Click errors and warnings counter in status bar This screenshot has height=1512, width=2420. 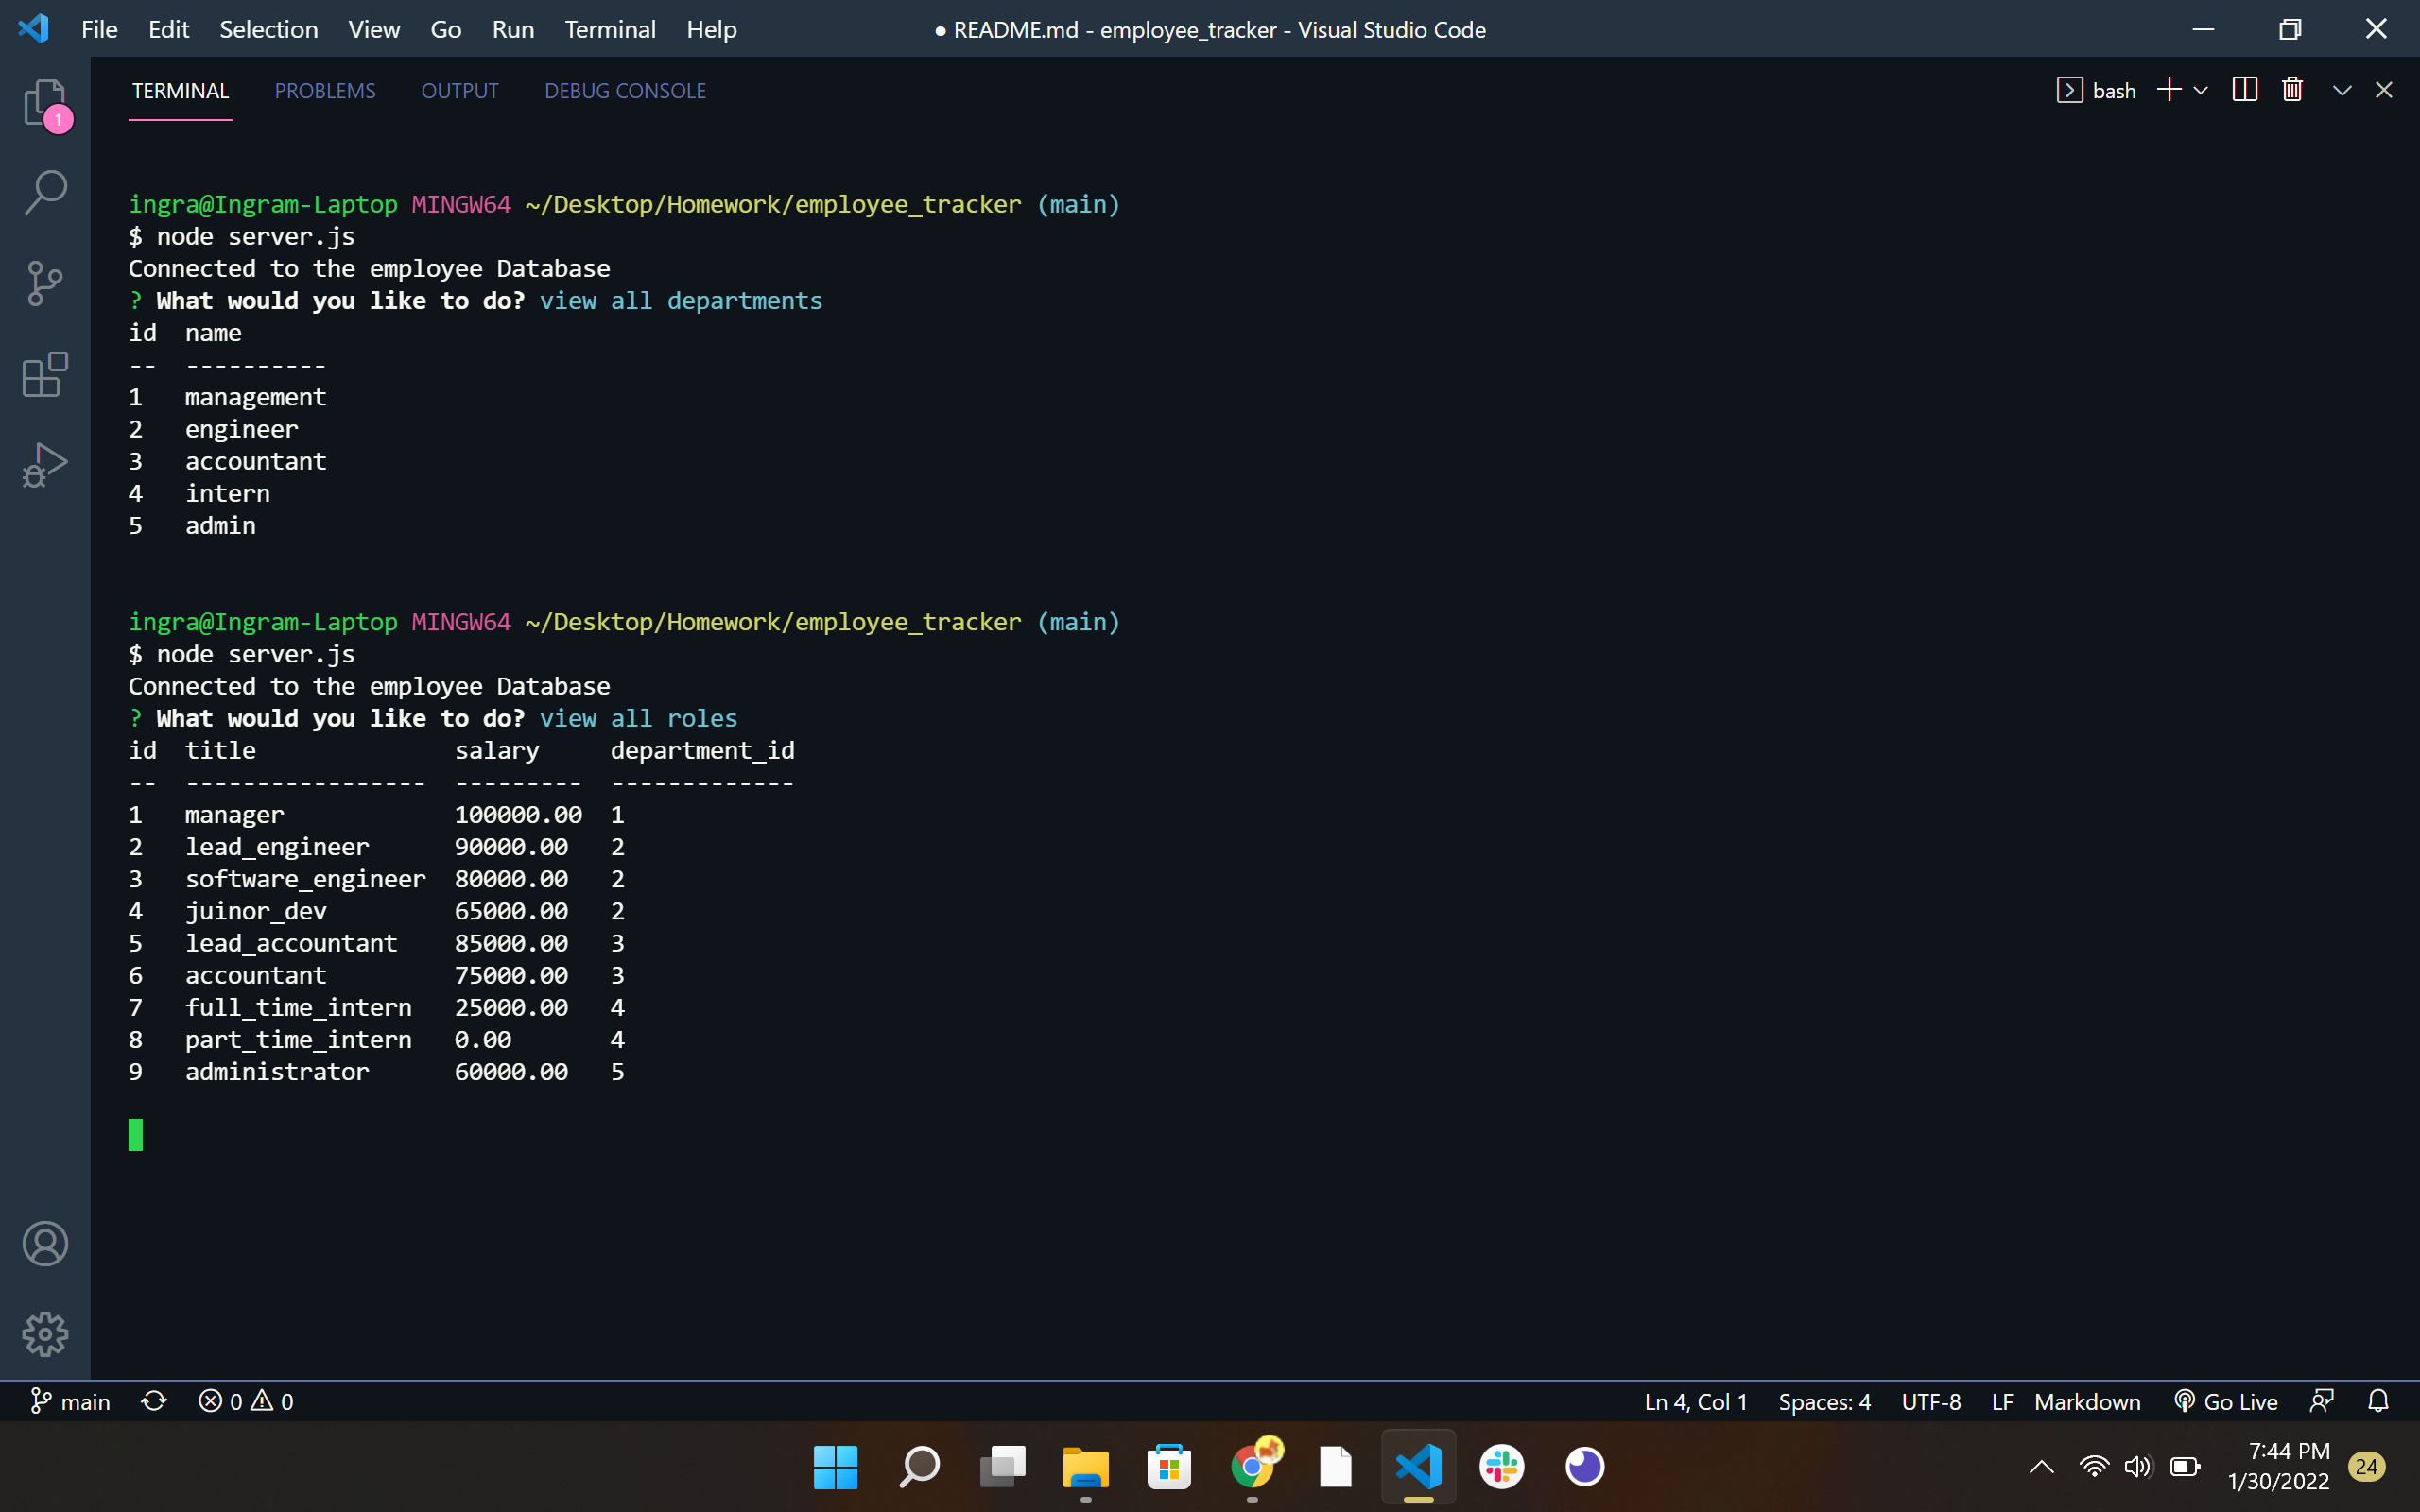tap(245, 1401)
